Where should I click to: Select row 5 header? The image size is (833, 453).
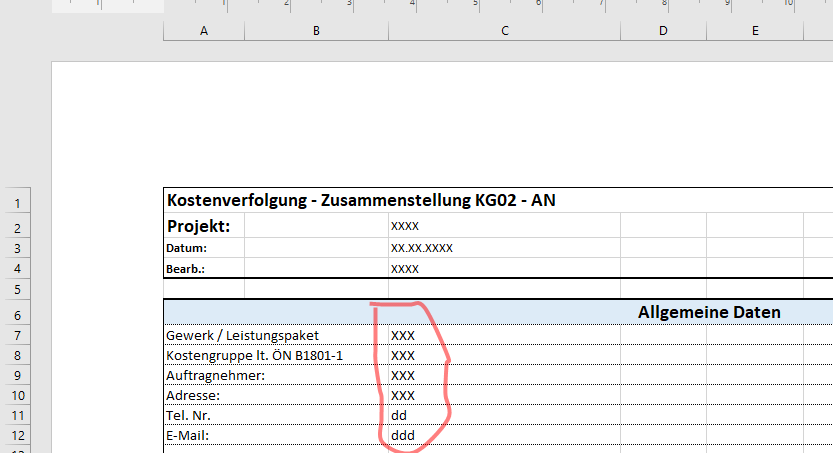click(25, 290)
